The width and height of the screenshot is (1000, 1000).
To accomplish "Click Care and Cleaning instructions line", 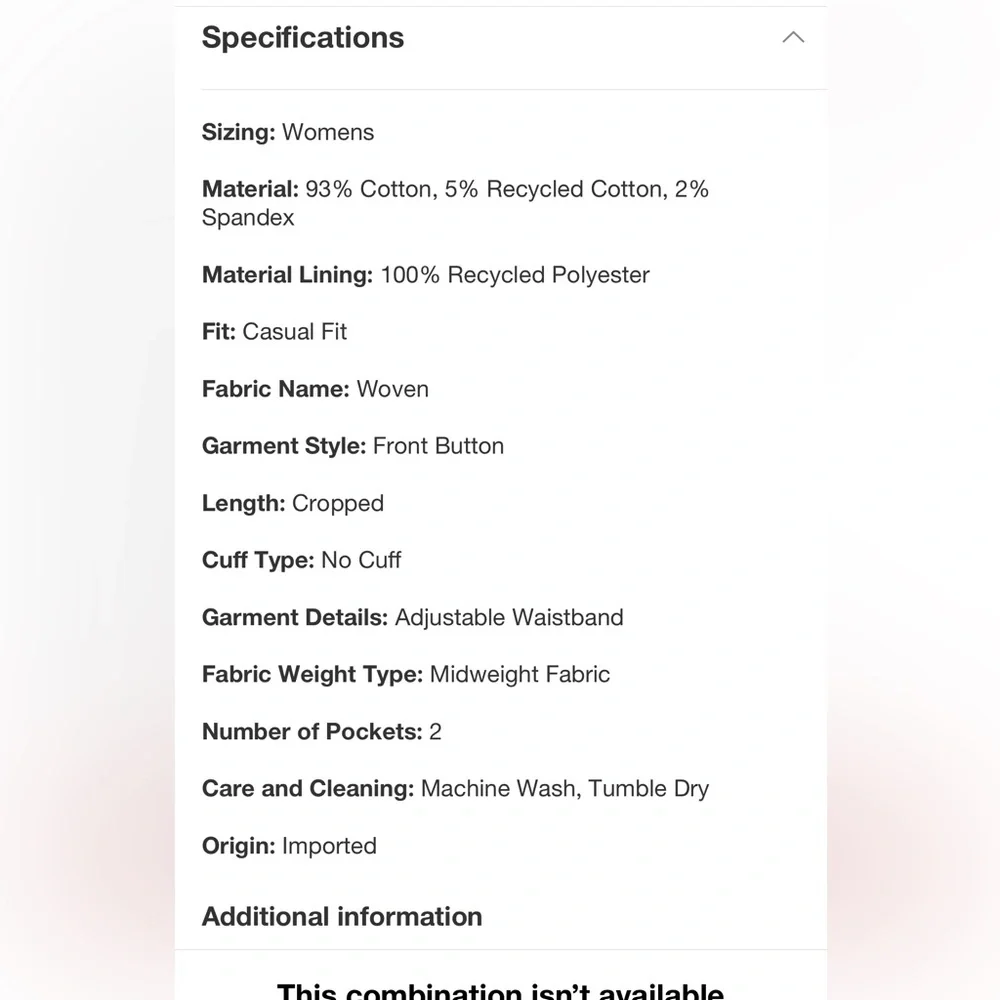I will [455, 788].
